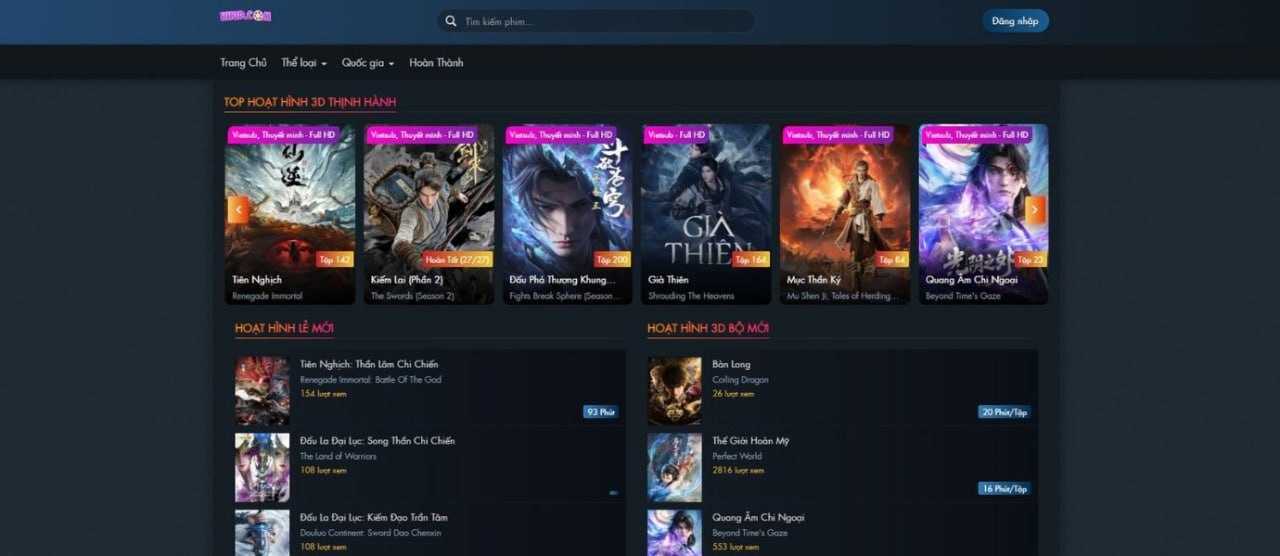Click the 'Tập 200' episode badge
Viewport: 1280px width, 556px height.
point(613,260)
